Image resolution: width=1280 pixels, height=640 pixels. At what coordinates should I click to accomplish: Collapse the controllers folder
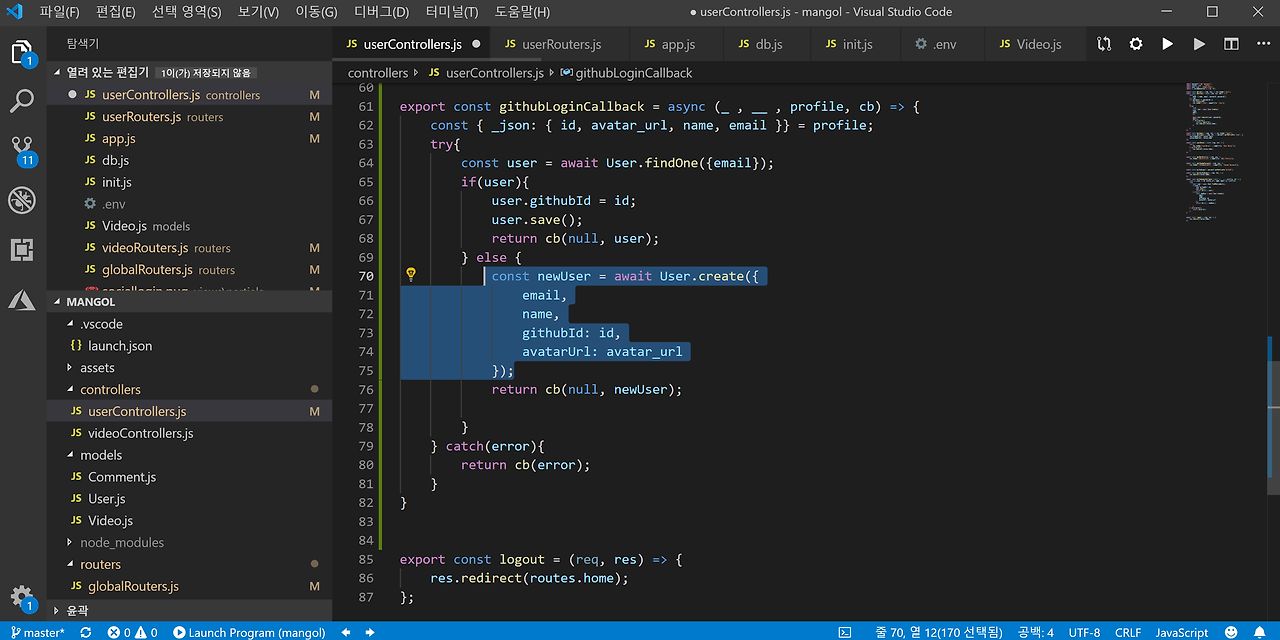pyautogui.click(x=190, y=389)
